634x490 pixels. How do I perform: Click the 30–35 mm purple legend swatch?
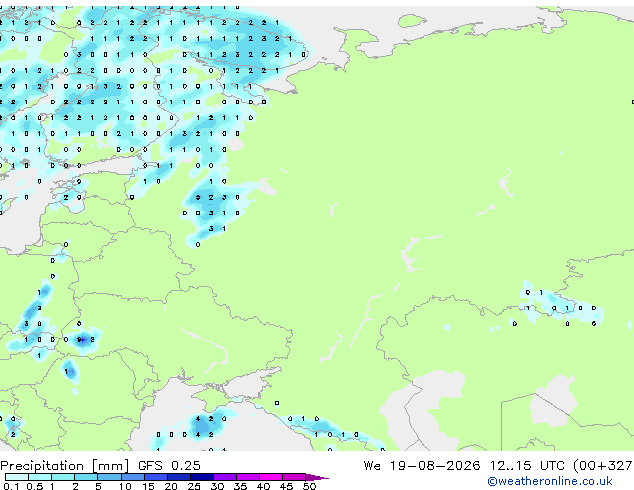pyautogui.click(x=224, y=477)
